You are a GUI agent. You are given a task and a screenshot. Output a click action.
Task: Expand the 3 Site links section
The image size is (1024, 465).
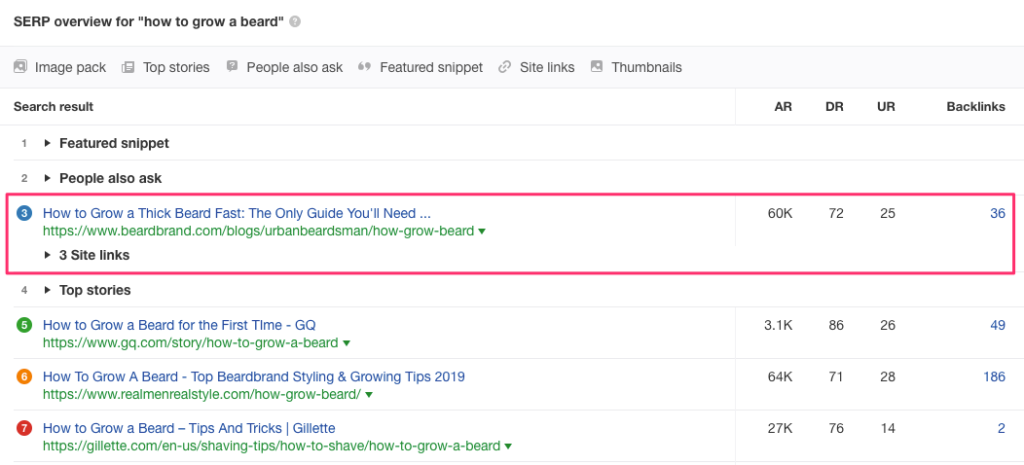(x=47, y=255)
